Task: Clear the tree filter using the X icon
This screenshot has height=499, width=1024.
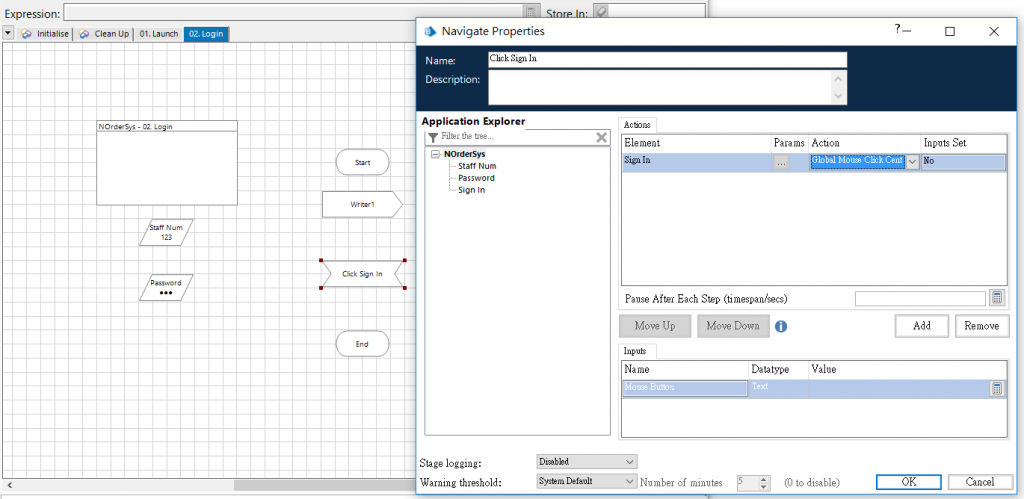Action: 602,137
